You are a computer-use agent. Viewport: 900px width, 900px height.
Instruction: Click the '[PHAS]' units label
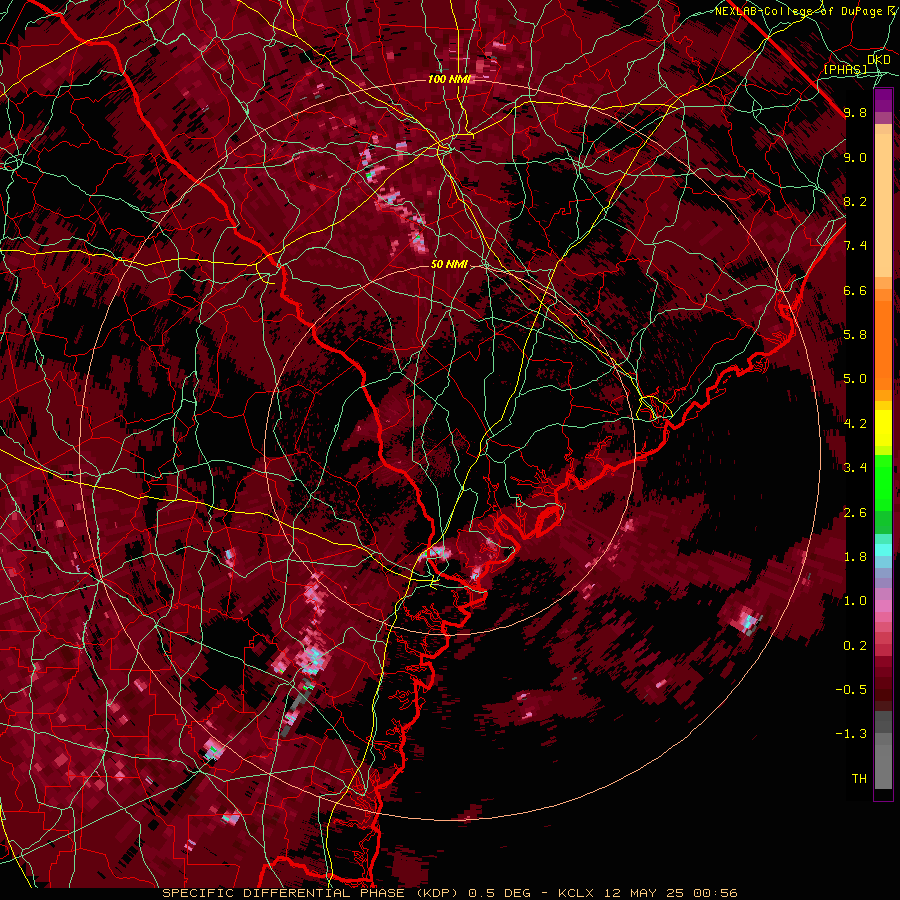[x=845, y=69]
